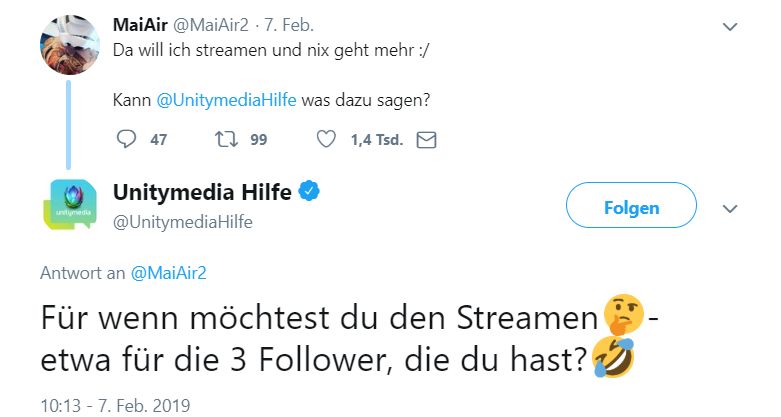Image resolution: width=781 pixels, height=417 pixels.
Task: Click the envelope direct message icon
Action: point(426,140)
